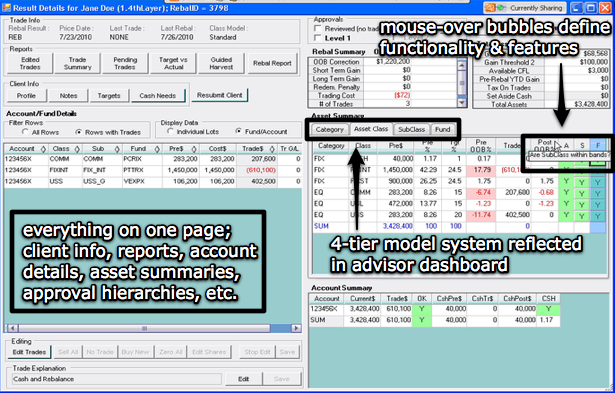Image resolution: width=615 pixels, height=393 pixels.
Task: Click the Trade Explanation text field
Action: tap(117, 379)
